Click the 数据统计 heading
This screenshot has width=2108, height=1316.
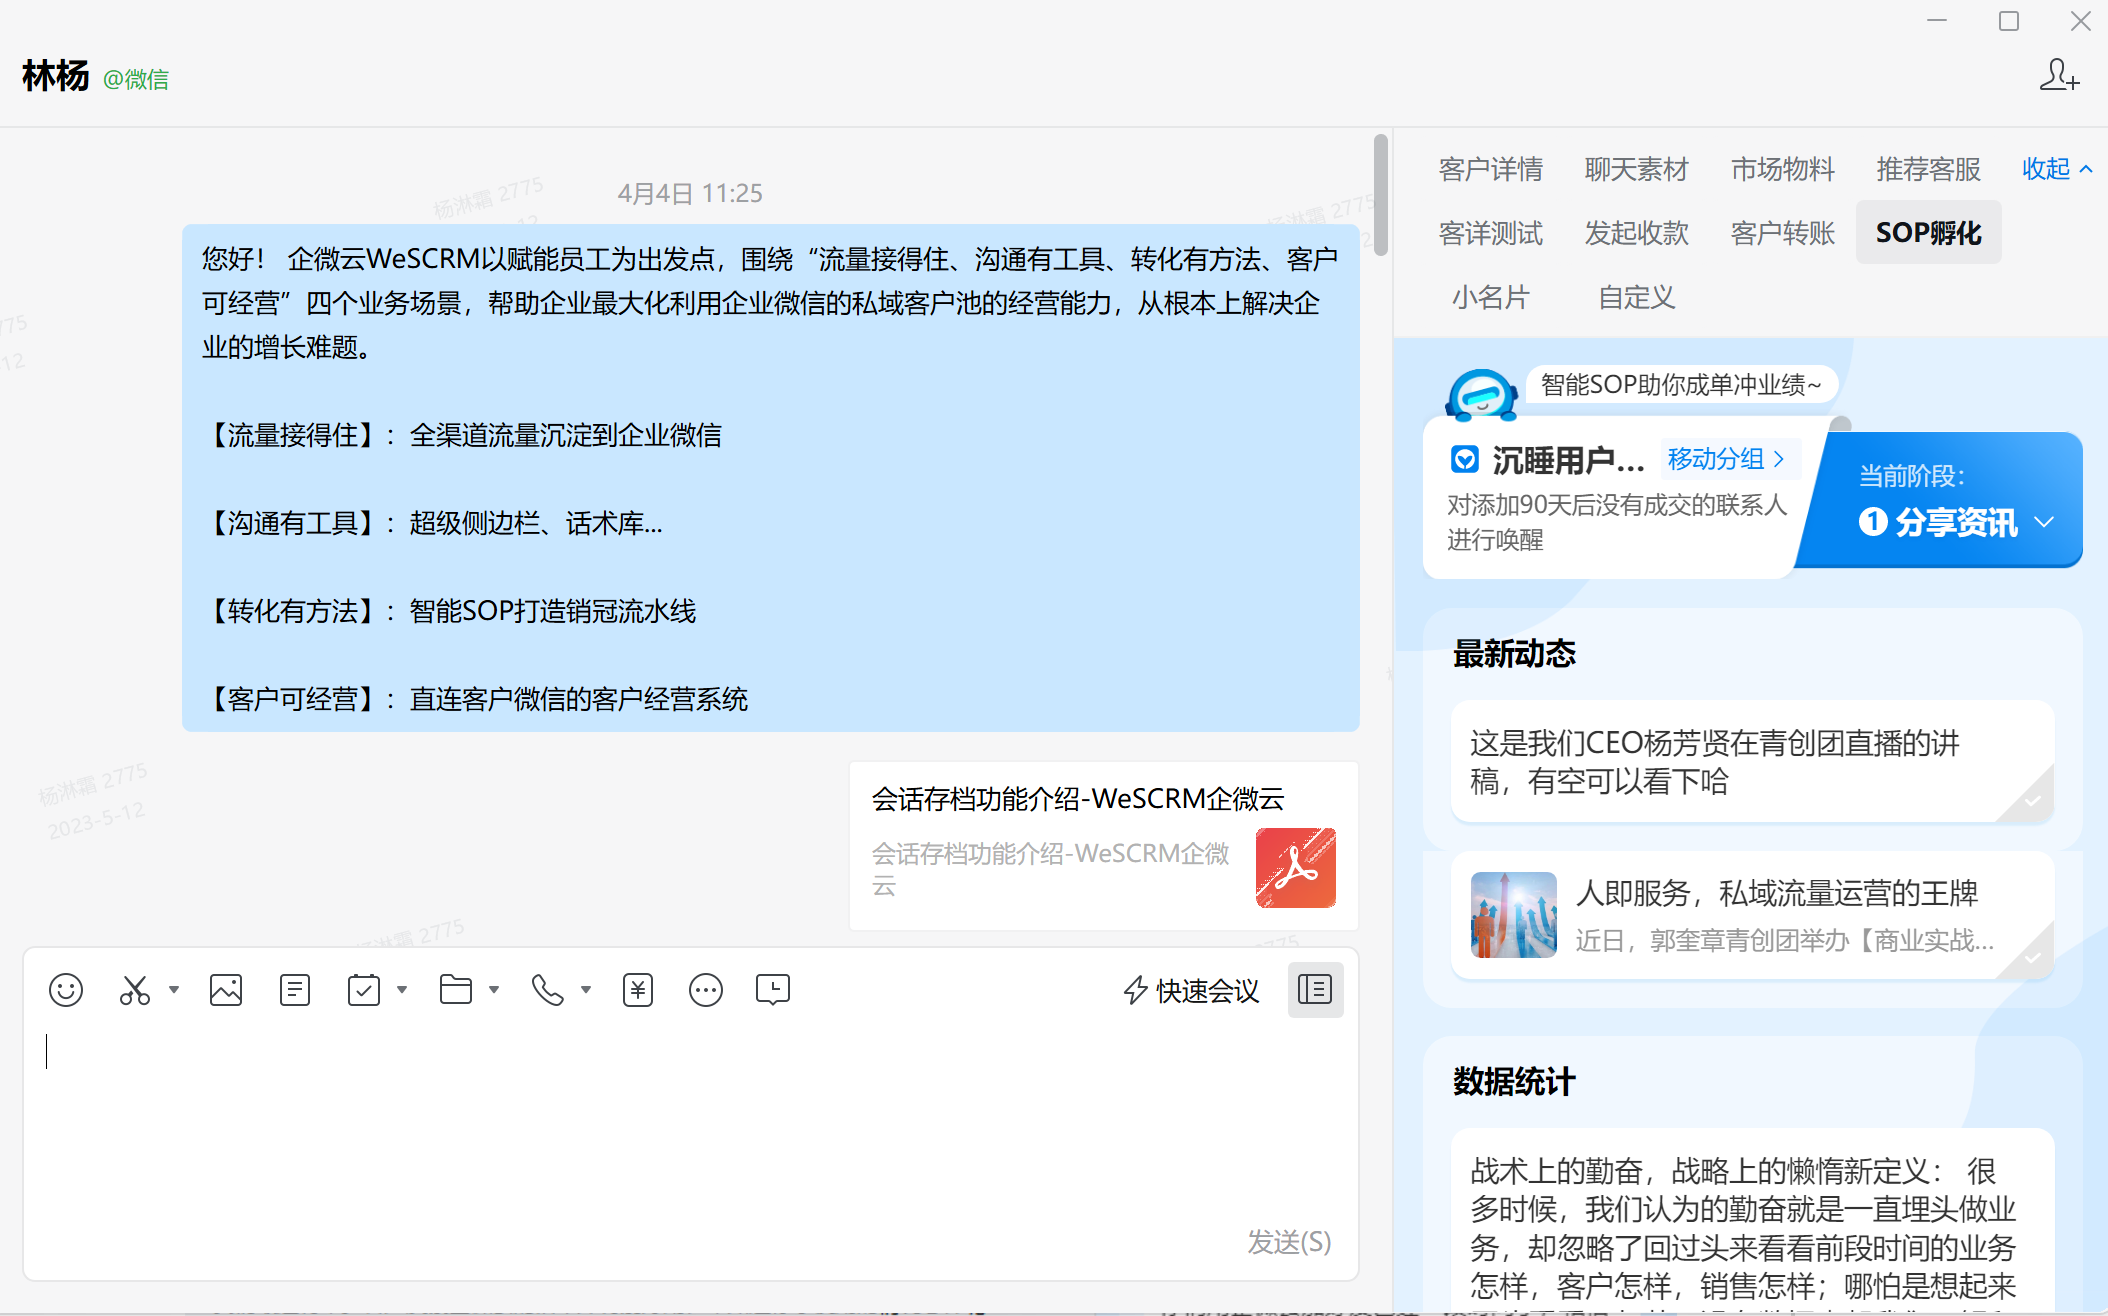tap(1514, 1082)
